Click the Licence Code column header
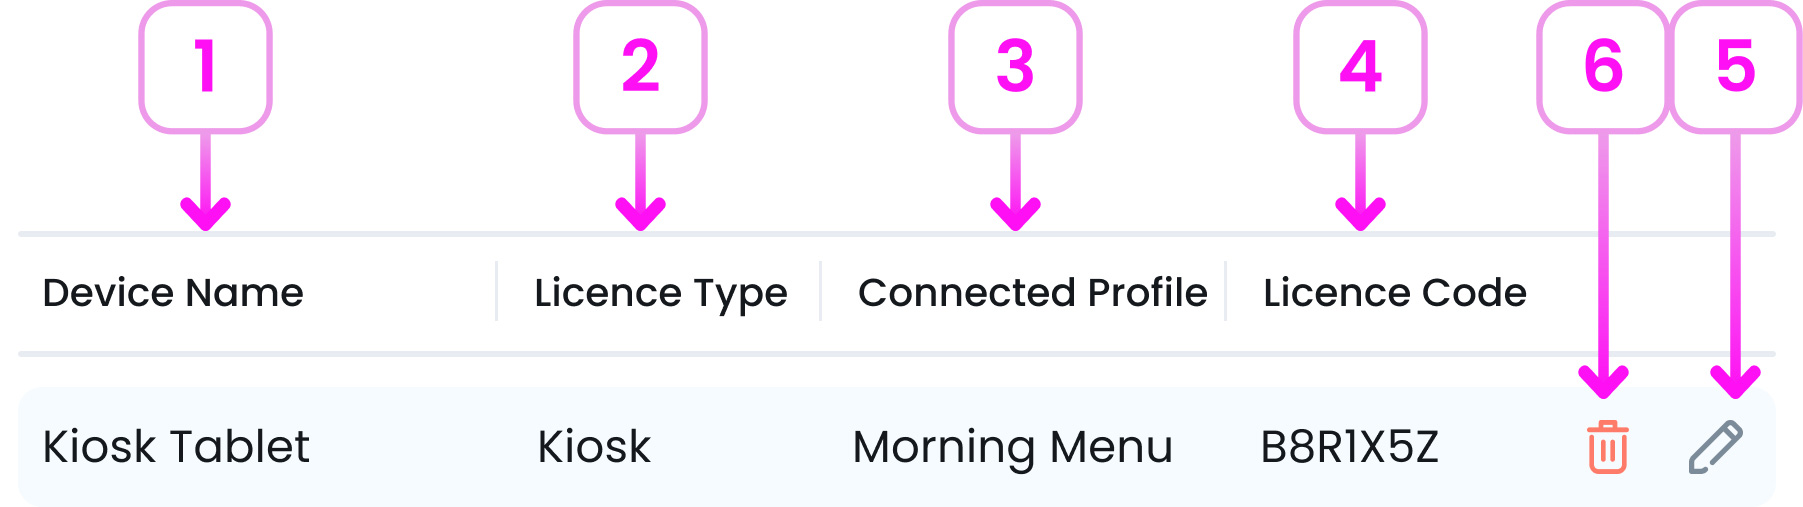Viewport: 1803px width, 507px height. click(x=1394, y=293)
